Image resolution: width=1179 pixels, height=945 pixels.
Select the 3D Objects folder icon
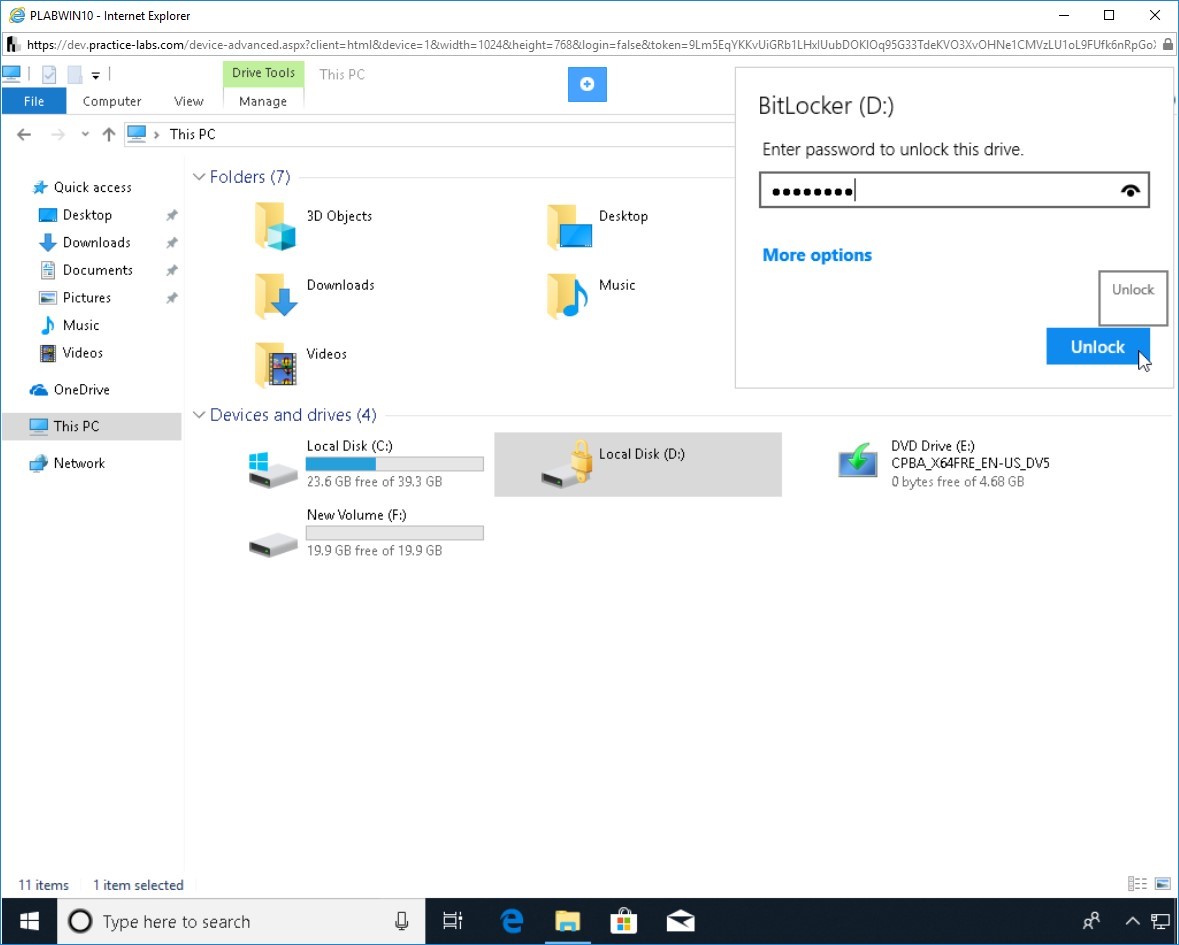(275, 226)
